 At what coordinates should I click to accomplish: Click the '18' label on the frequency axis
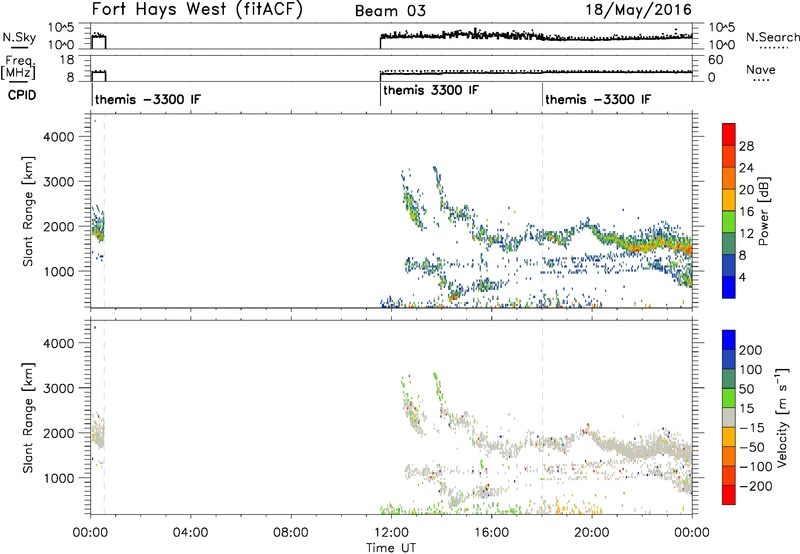(66, 60)
